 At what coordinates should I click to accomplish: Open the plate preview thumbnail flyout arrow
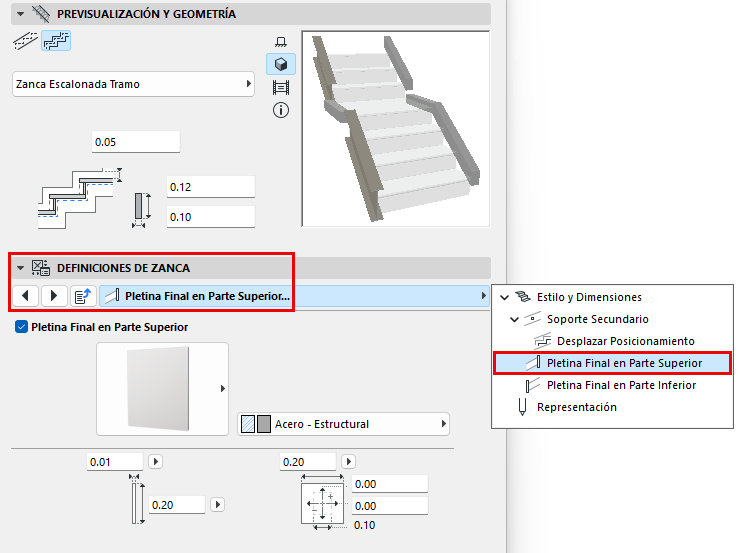223,389
